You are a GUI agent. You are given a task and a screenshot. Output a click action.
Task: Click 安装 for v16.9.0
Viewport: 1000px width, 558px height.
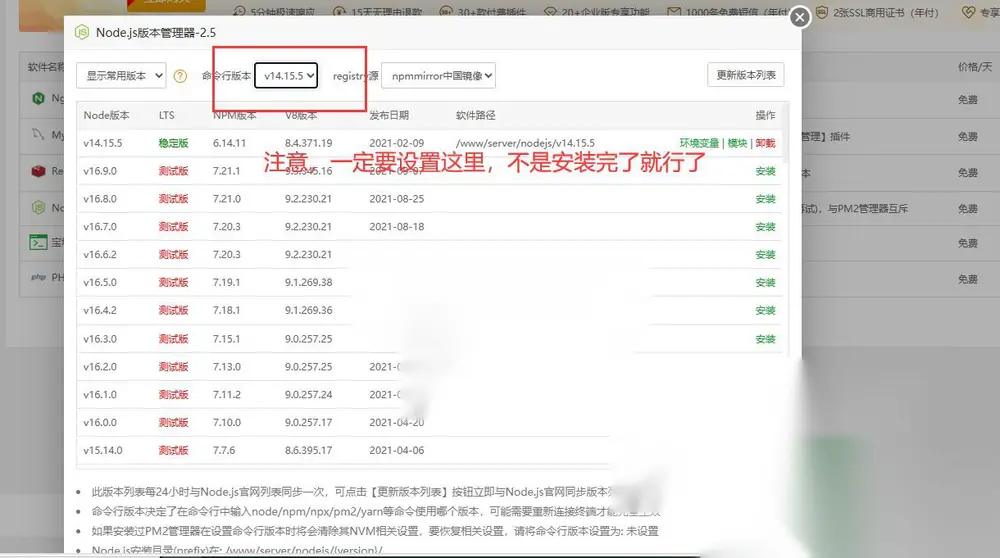click(765, 171)
